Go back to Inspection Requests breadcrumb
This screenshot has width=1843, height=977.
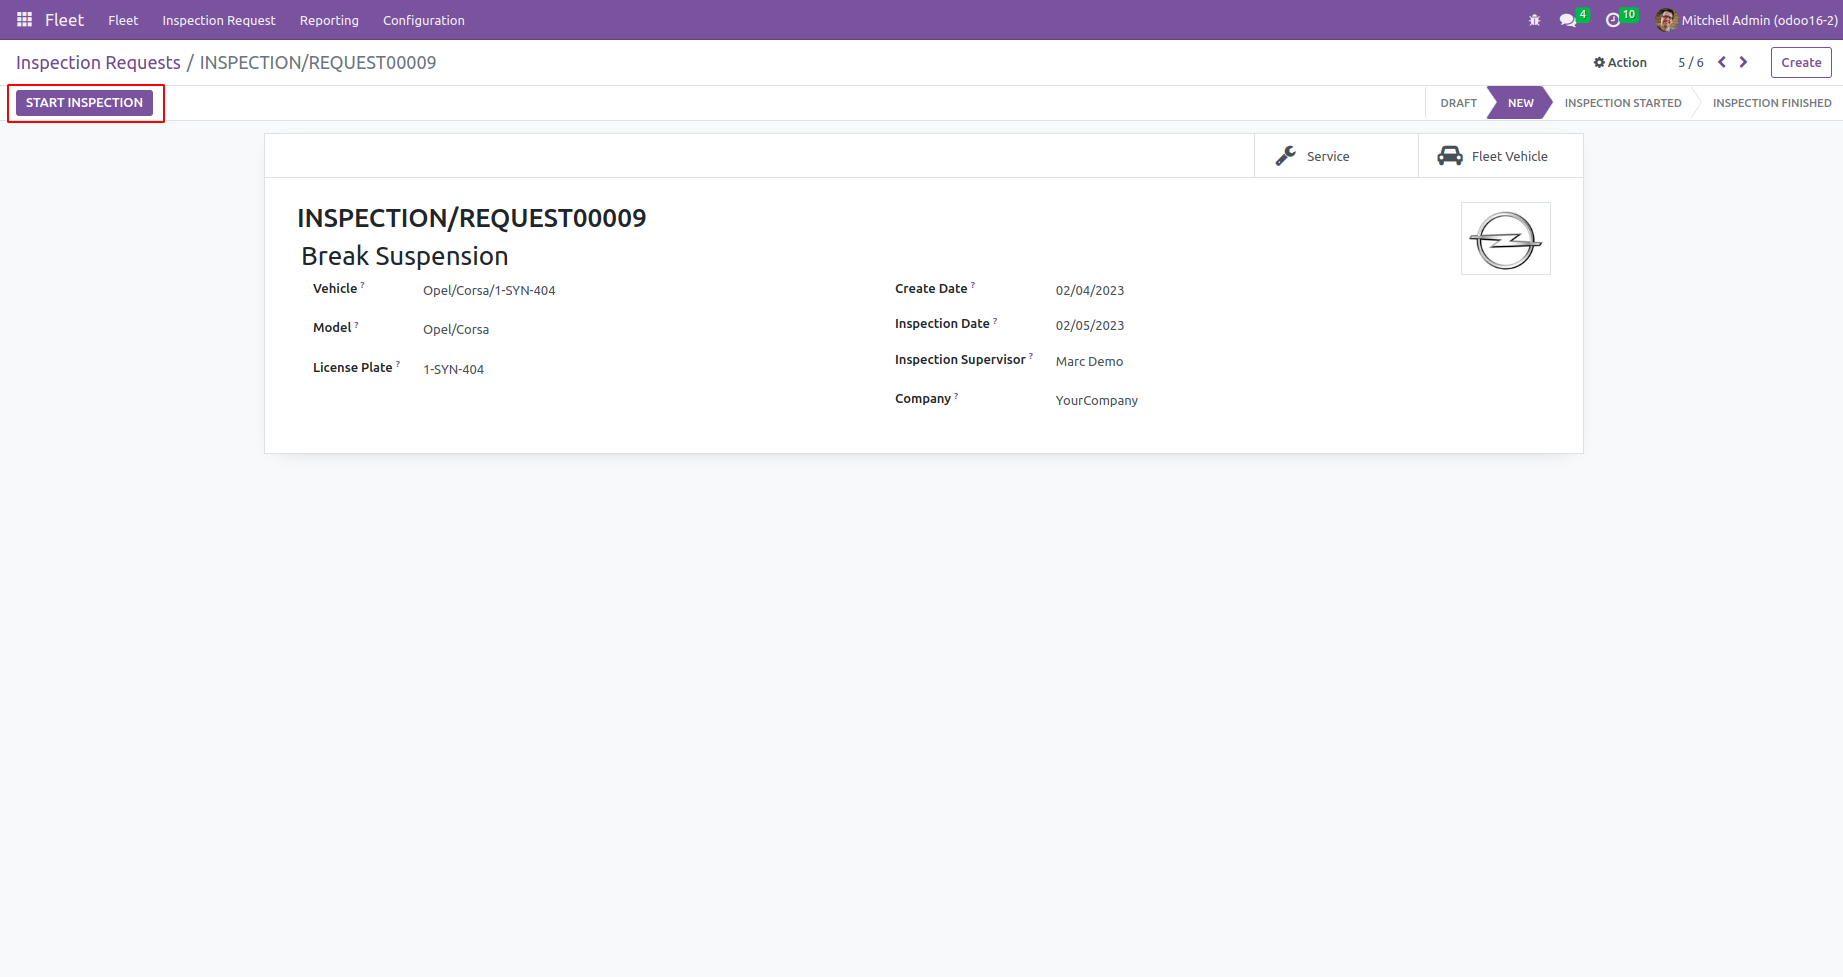click(98, 62)
